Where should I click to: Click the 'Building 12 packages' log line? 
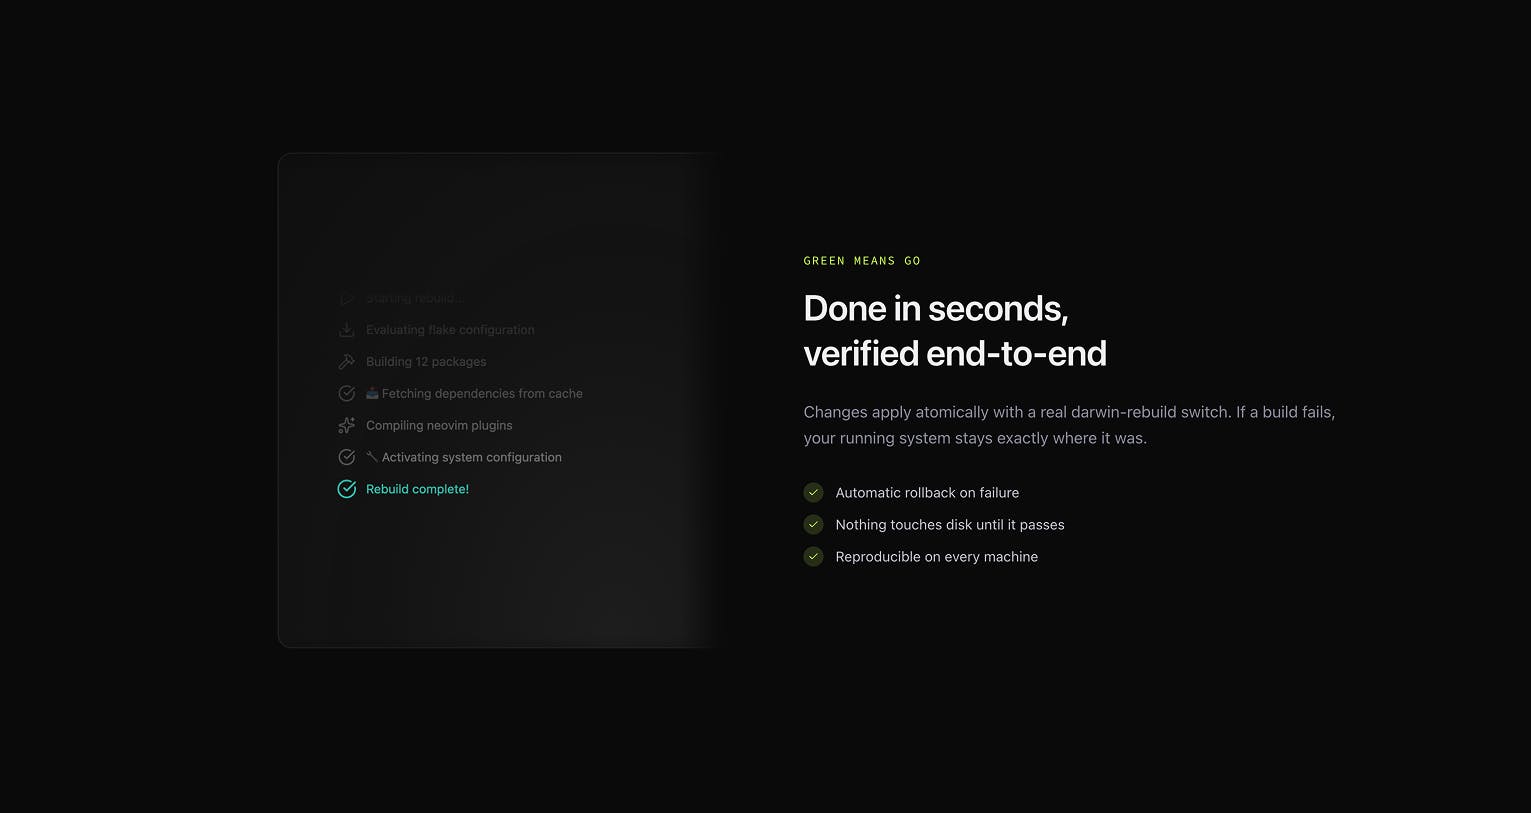pyautogui.click(x=426, y=362)
